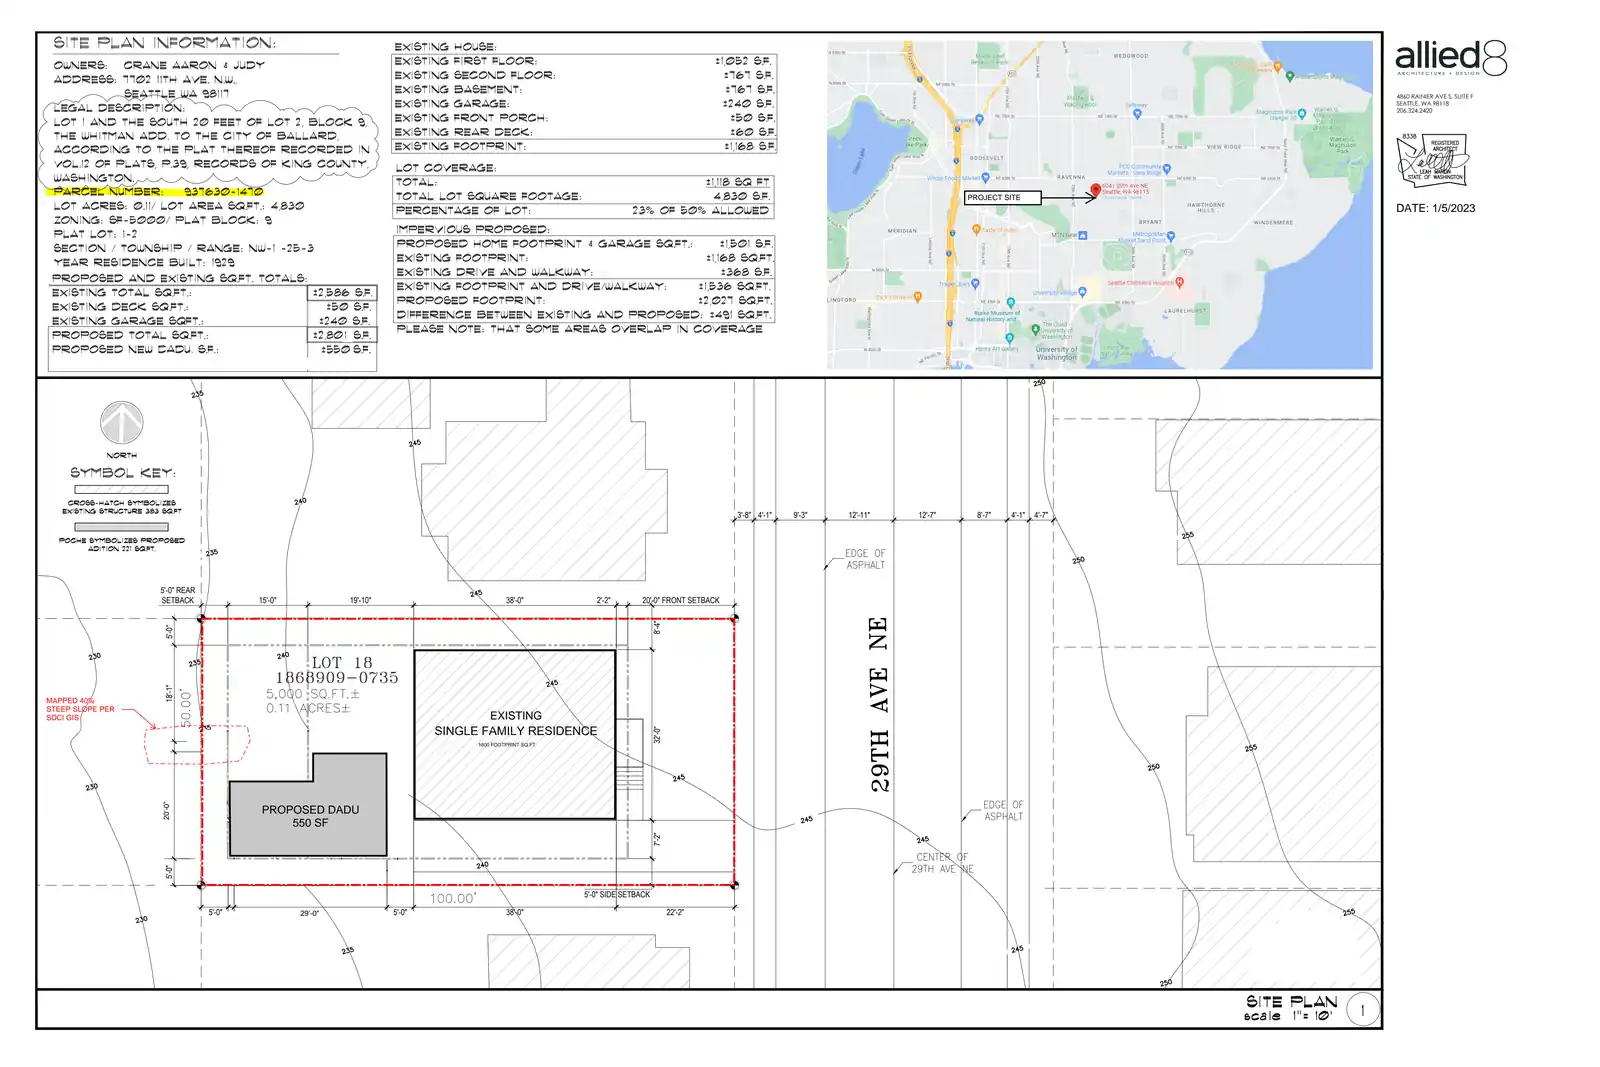Image resolution: width=1600 pixels, height=1067 pixels.
Task: Click the 4860 RAINIER AVE S address text
Action: [1434, 97]
